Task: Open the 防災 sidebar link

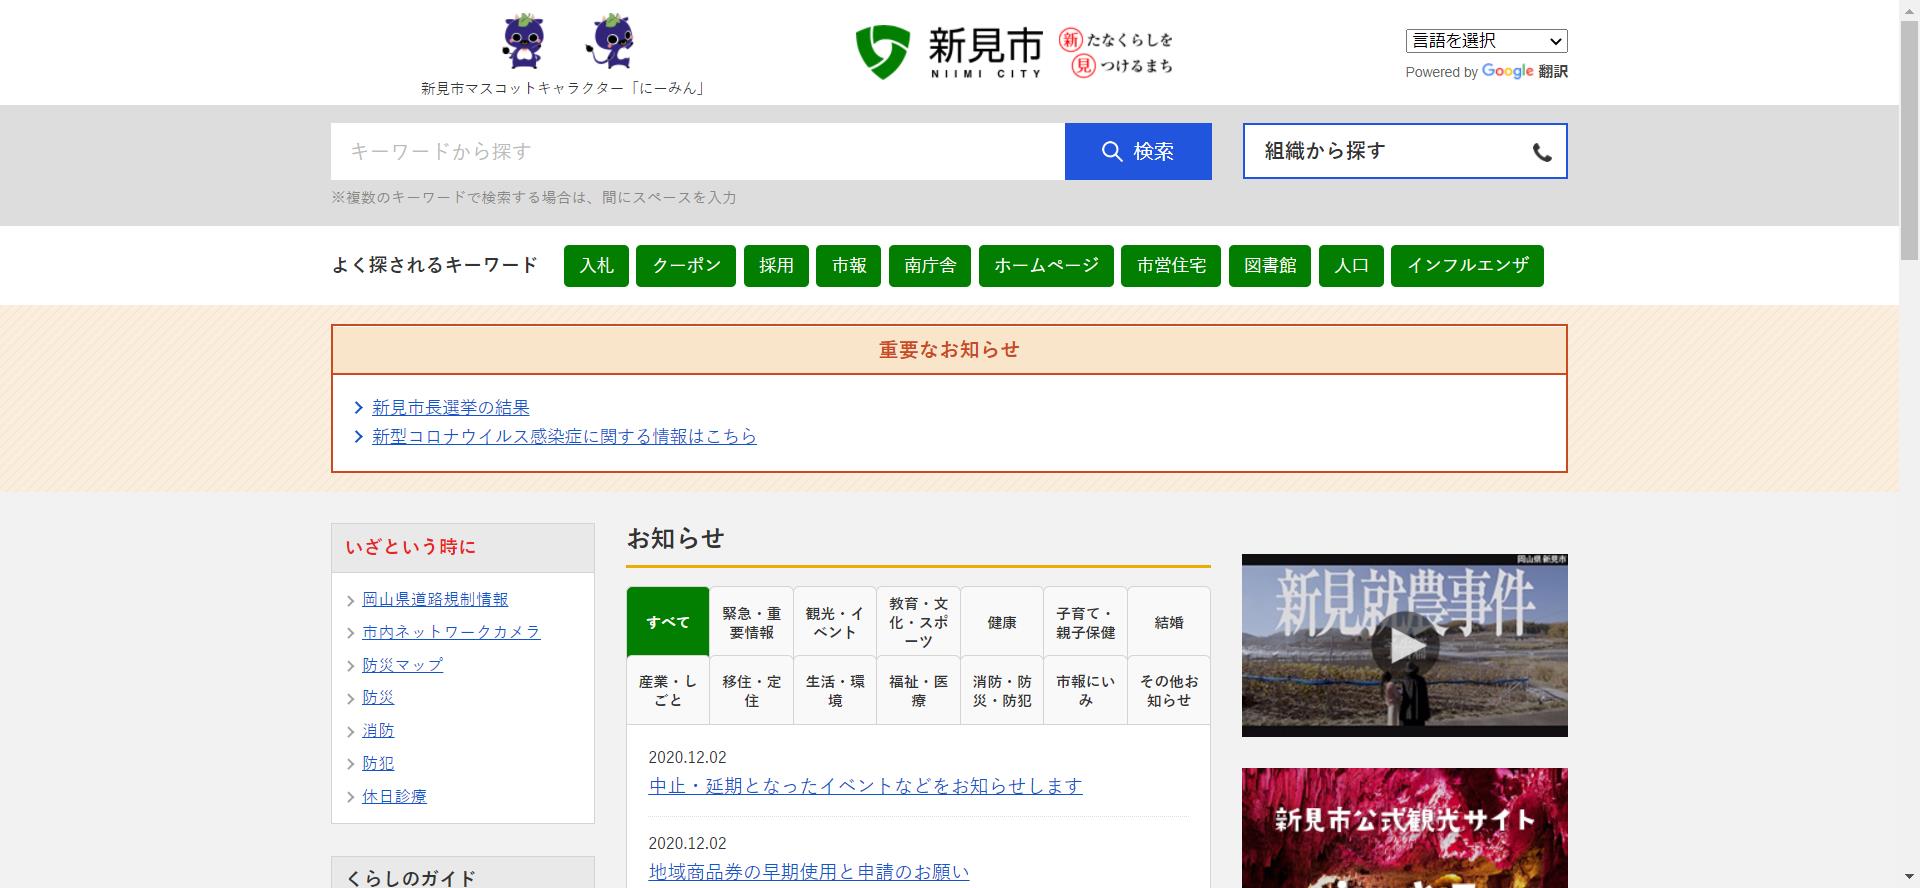Action: point(378,698)
